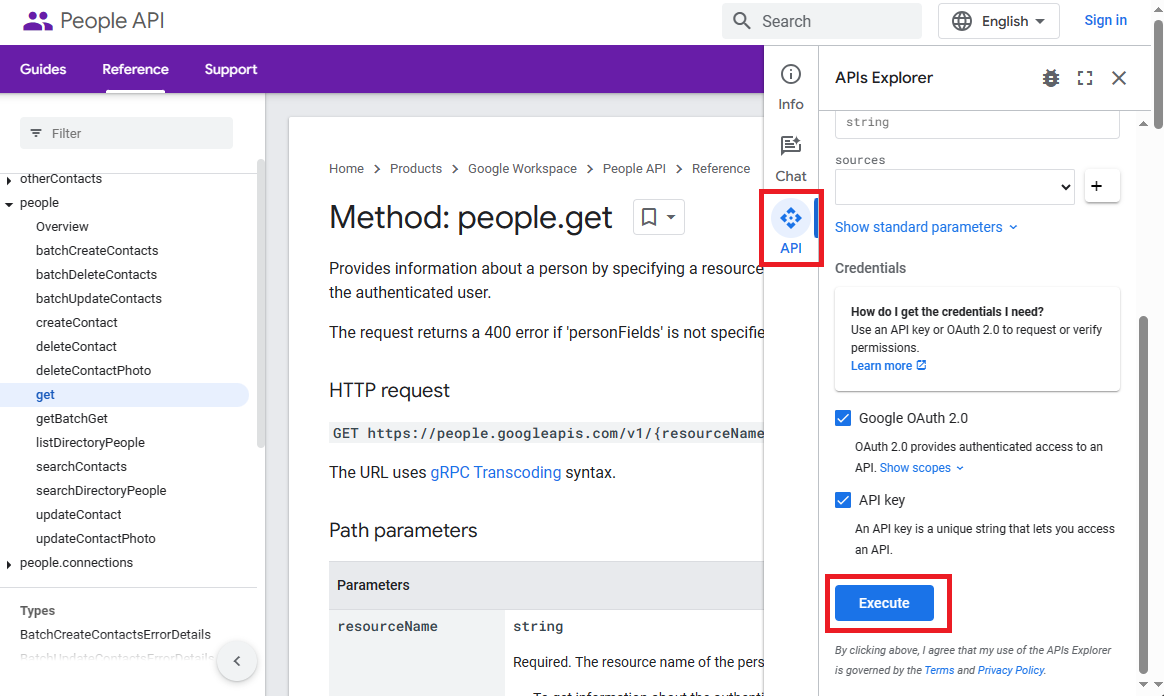Select batchCreateContacts in the sidebar
The height and width of the screenshot is (696, 1164).
[97, 251]
